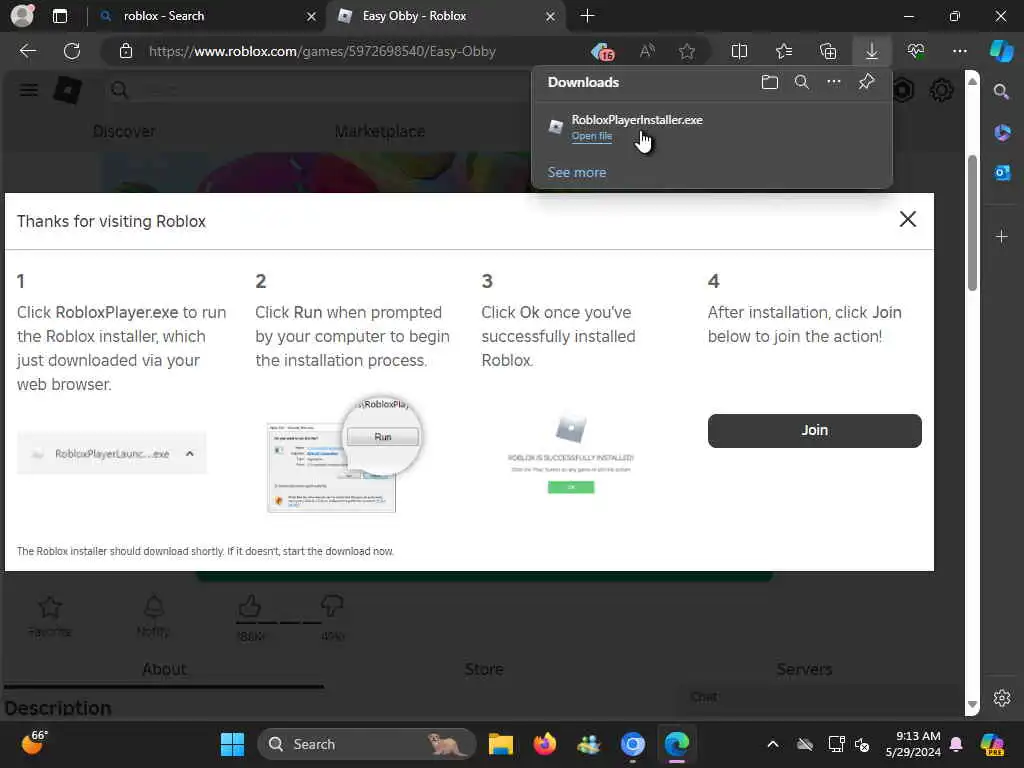Click the Roblox logo
The height and width of the screenshot is (768, 1024).
click(x=67, y=89)
